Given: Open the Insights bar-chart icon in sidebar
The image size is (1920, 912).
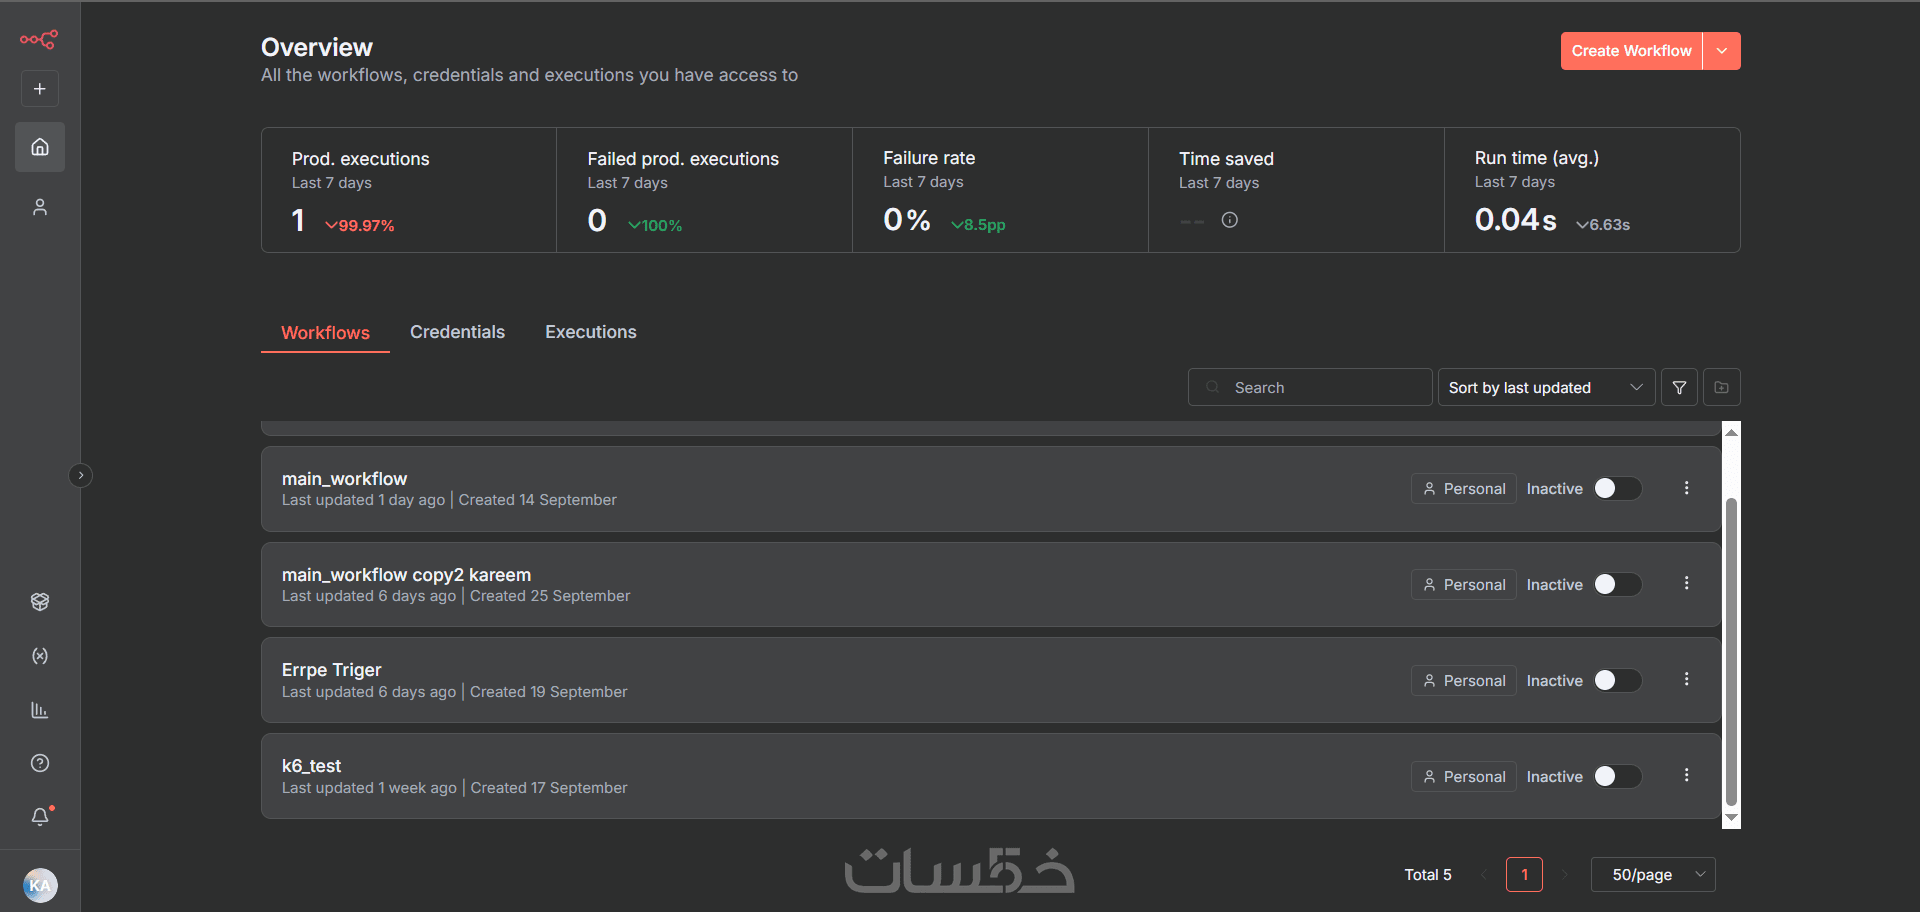Looking at the screenshot, I should click(40, 710).
